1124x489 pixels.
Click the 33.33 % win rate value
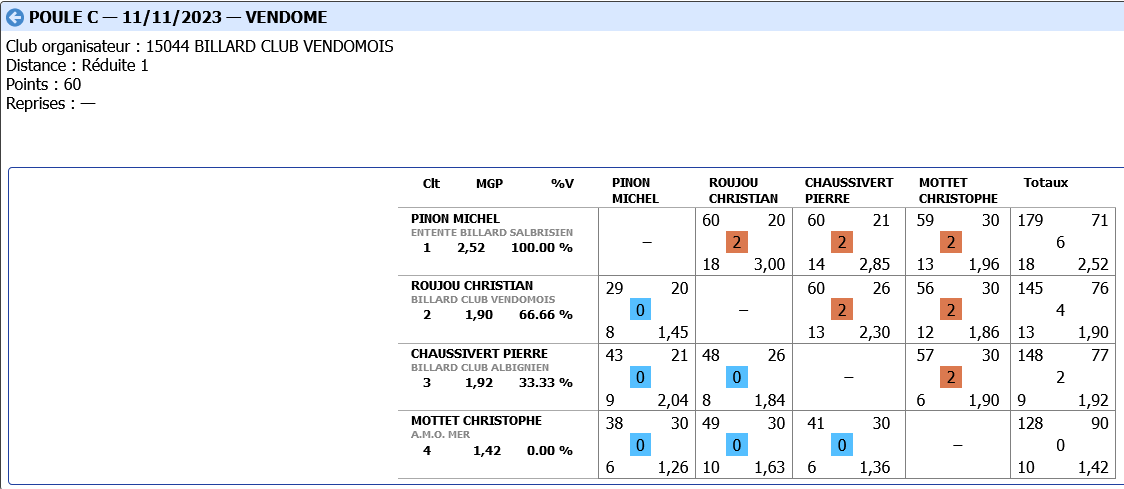546,383
